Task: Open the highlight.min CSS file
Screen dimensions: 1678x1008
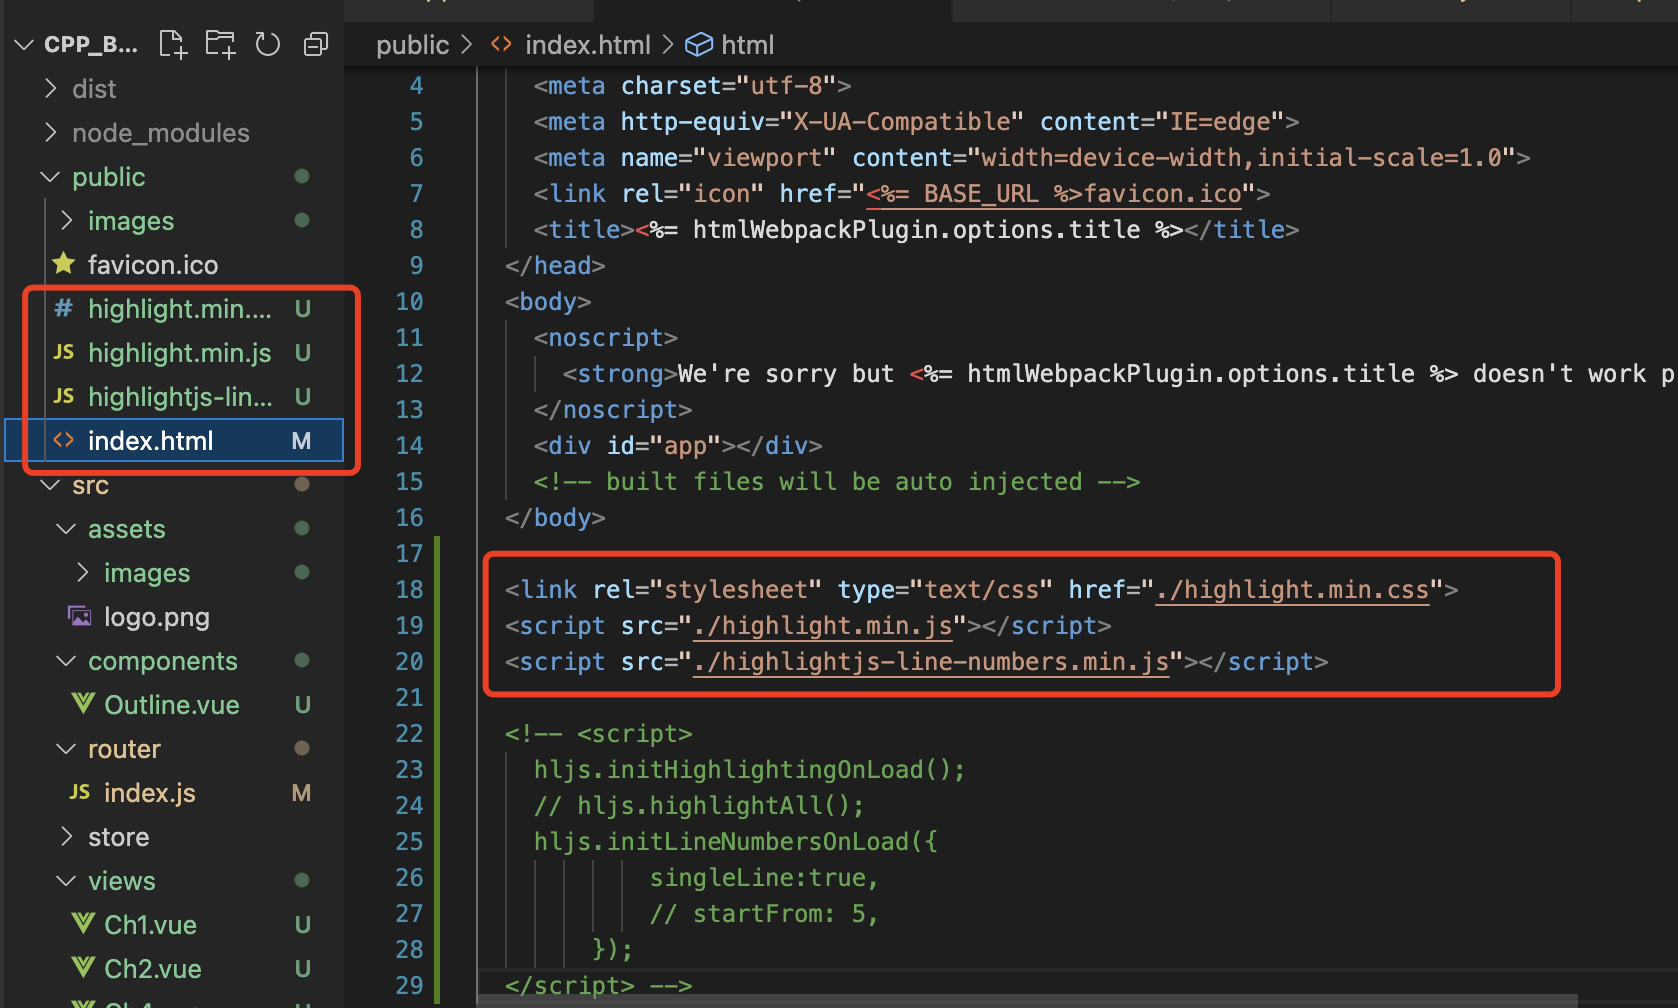Action: [x=180, y=309]
